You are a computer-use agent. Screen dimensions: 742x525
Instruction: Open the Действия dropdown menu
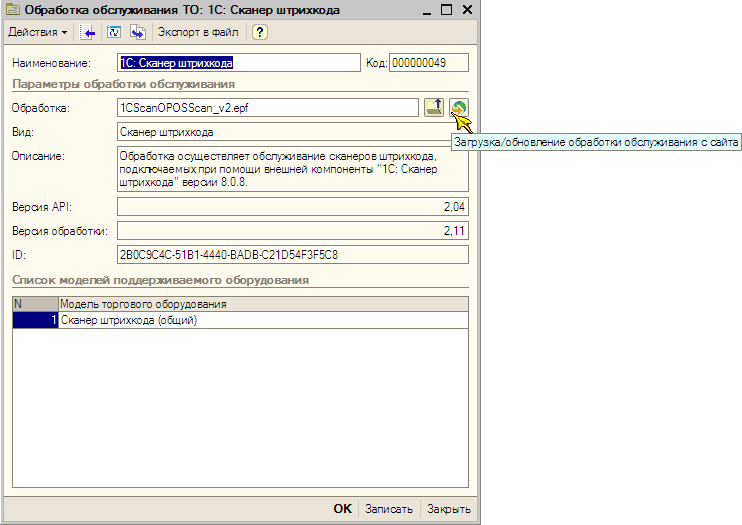click(38, 32)
